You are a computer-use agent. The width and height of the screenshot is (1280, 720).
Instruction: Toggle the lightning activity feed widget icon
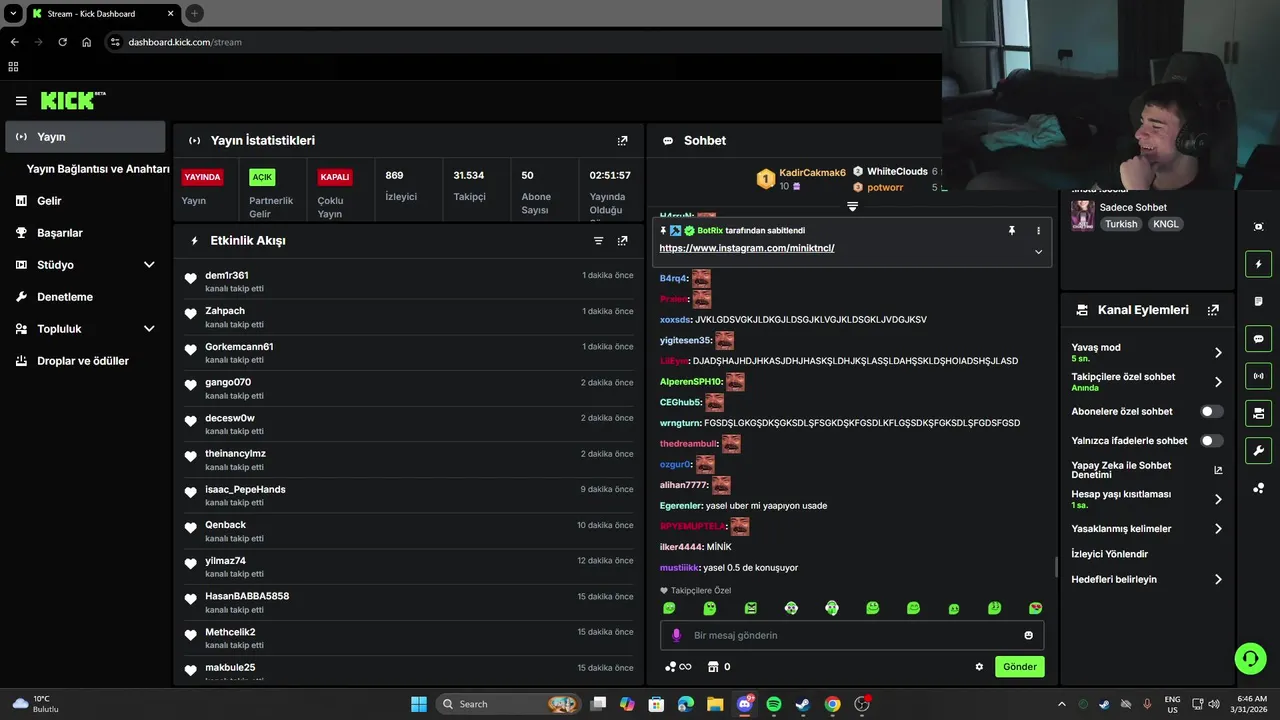pos(1258,264)
